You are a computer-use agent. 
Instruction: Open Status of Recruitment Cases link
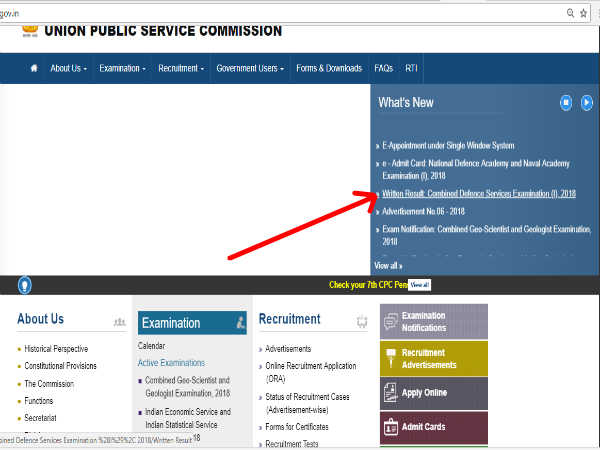(307, 403)
